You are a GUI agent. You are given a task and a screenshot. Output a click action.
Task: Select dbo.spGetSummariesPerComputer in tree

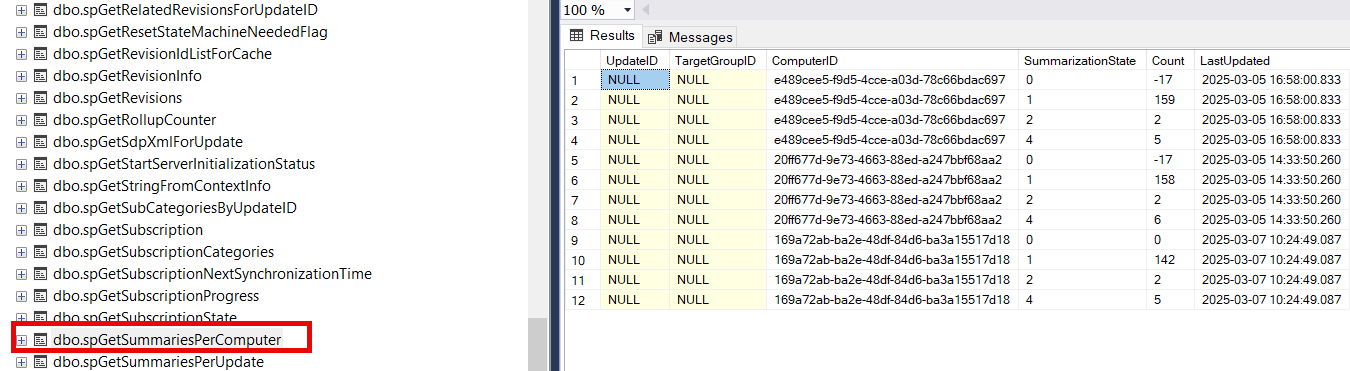[167, 340]
